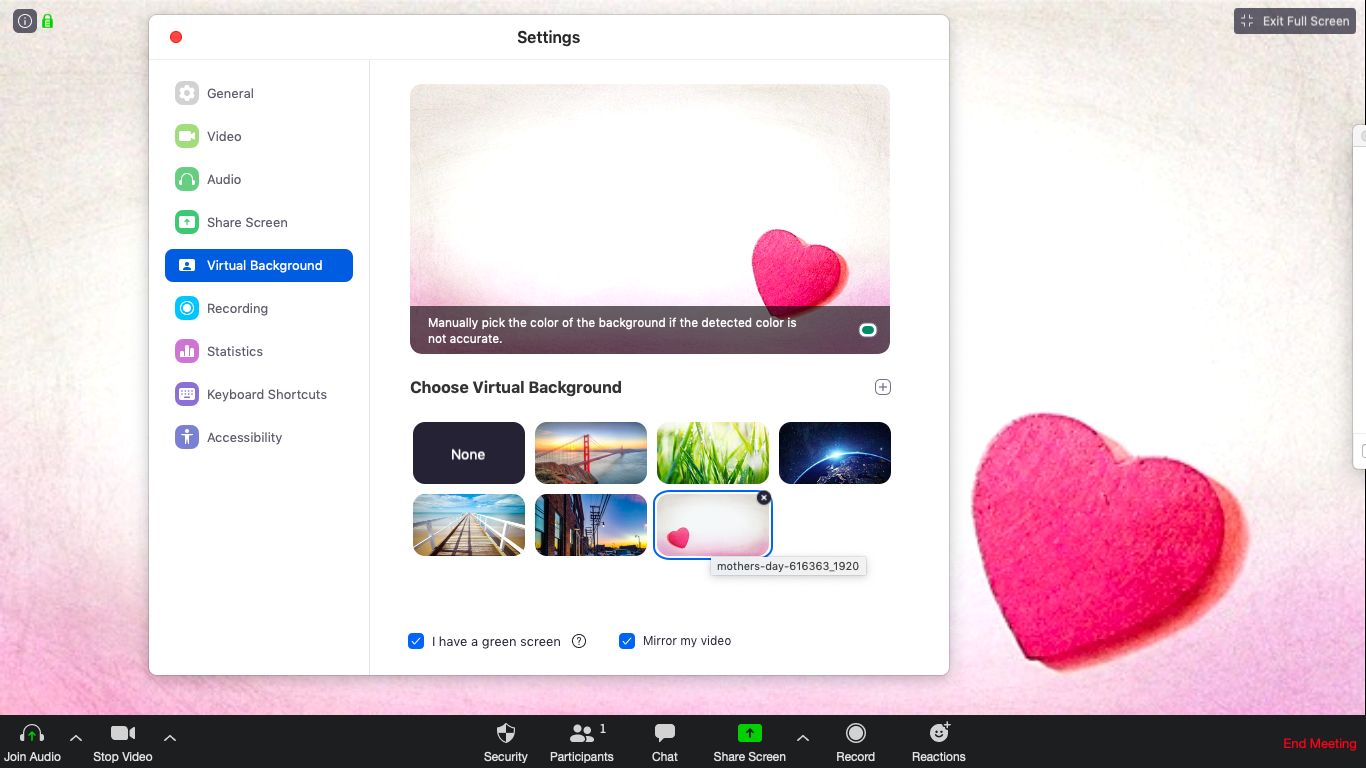Click the virtual background video preview
Image resolution: width=1366 pixels, height=768 pixels.
[650, 219]
